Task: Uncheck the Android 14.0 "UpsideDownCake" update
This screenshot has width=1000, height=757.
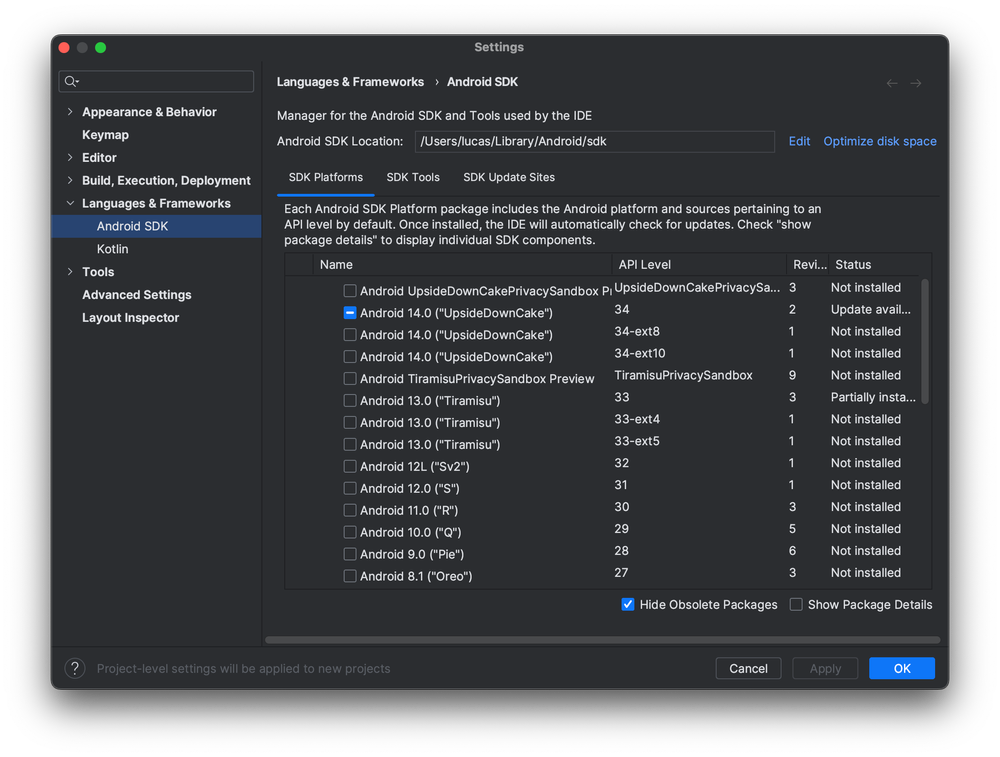Action: 350,312
